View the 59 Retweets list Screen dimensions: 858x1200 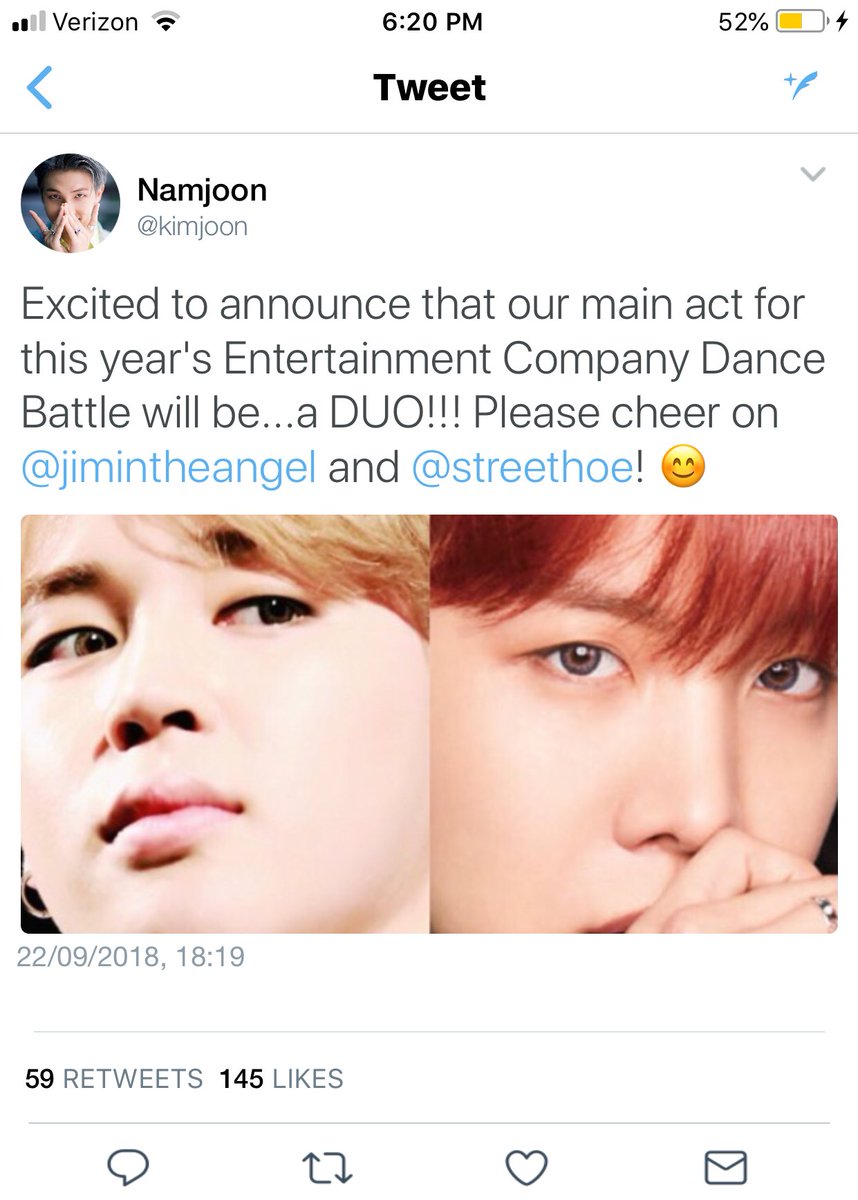coord(114,1079)
